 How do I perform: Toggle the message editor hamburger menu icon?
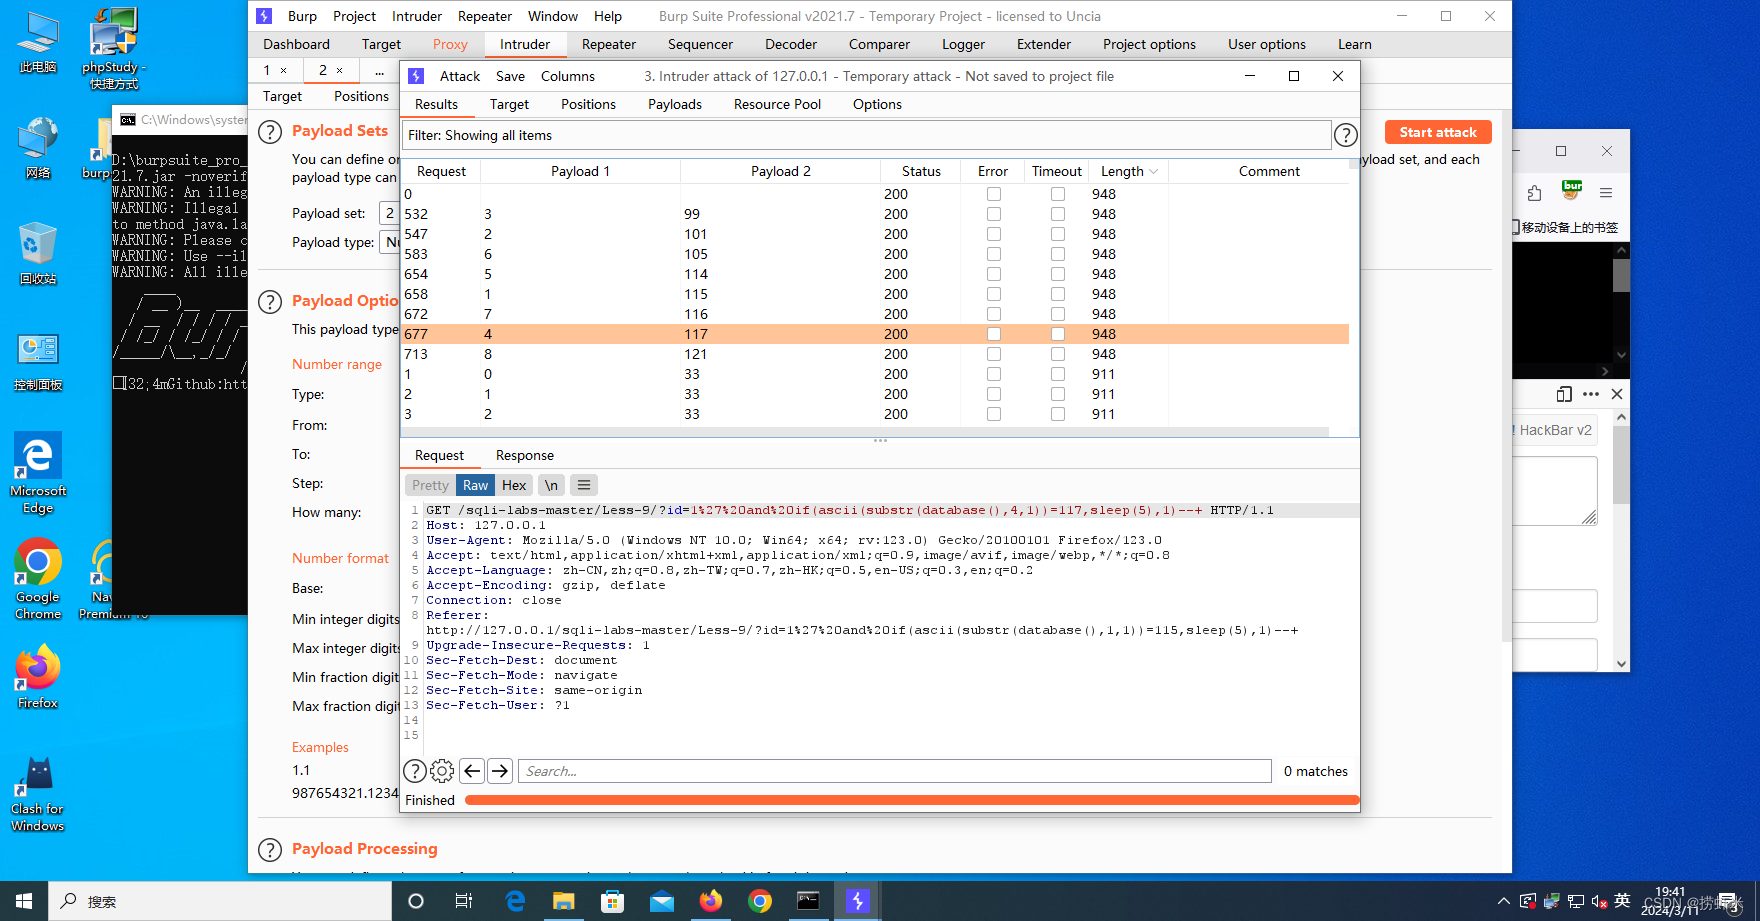pos(584,485)
